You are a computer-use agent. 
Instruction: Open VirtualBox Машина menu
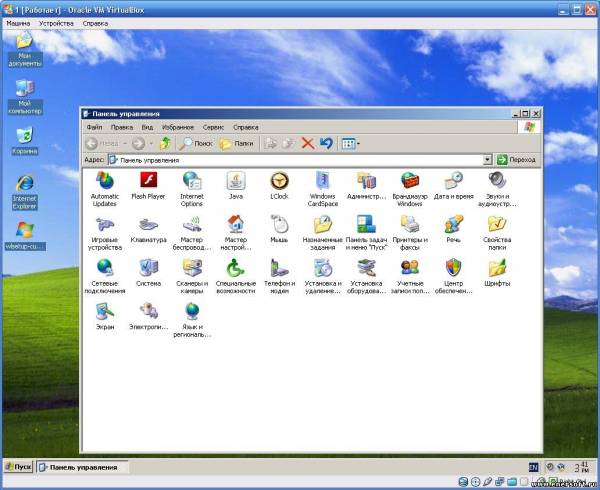click(18, 23)
